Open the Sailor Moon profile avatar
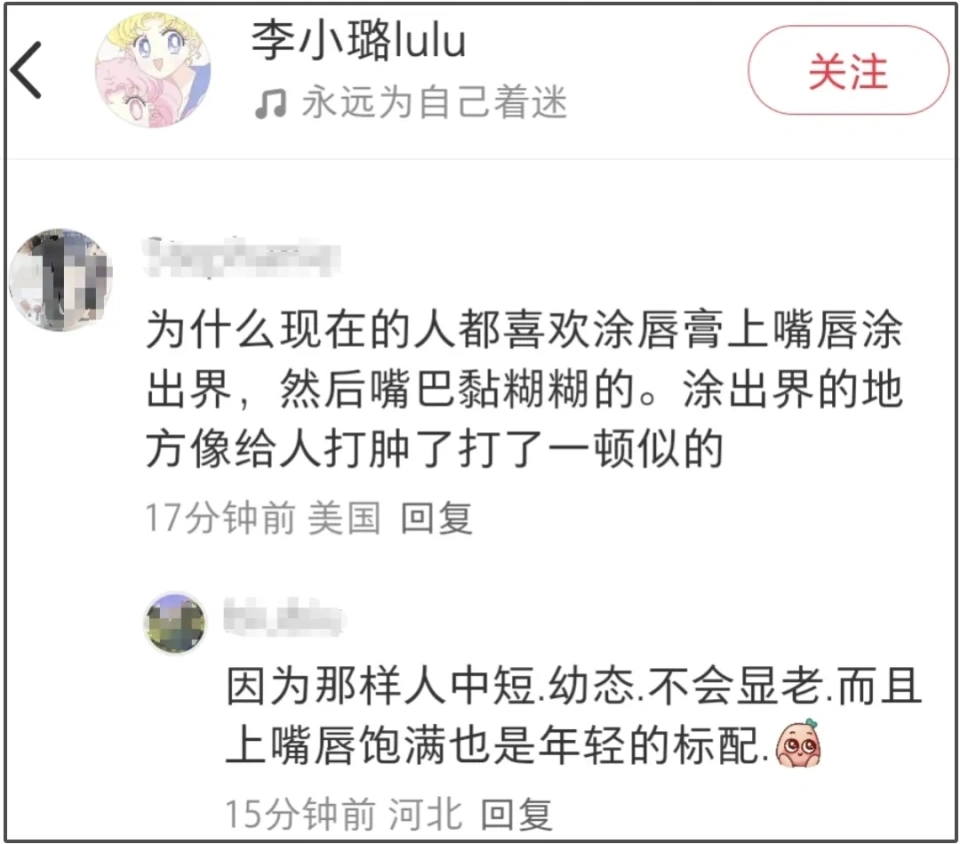The width and height of the screenshot is (960, 844). 152,69
